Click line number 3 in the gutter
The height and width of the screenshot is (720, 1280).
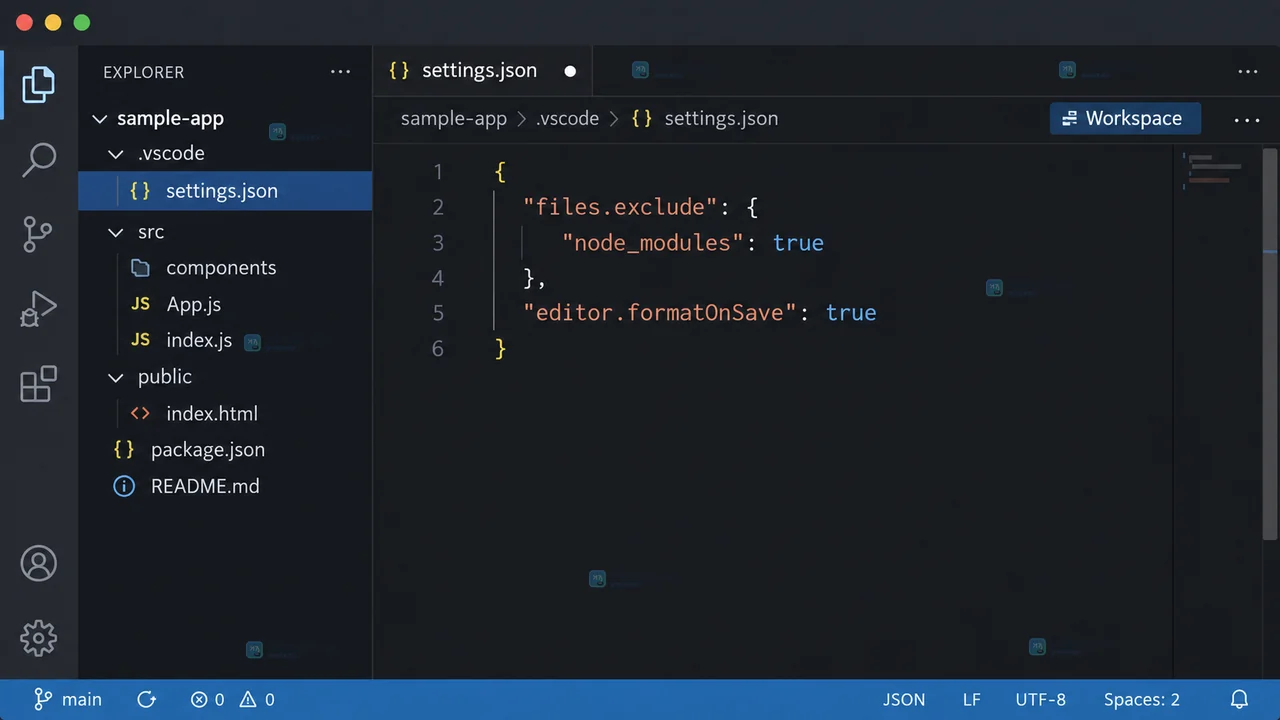[x=438, y=242]
